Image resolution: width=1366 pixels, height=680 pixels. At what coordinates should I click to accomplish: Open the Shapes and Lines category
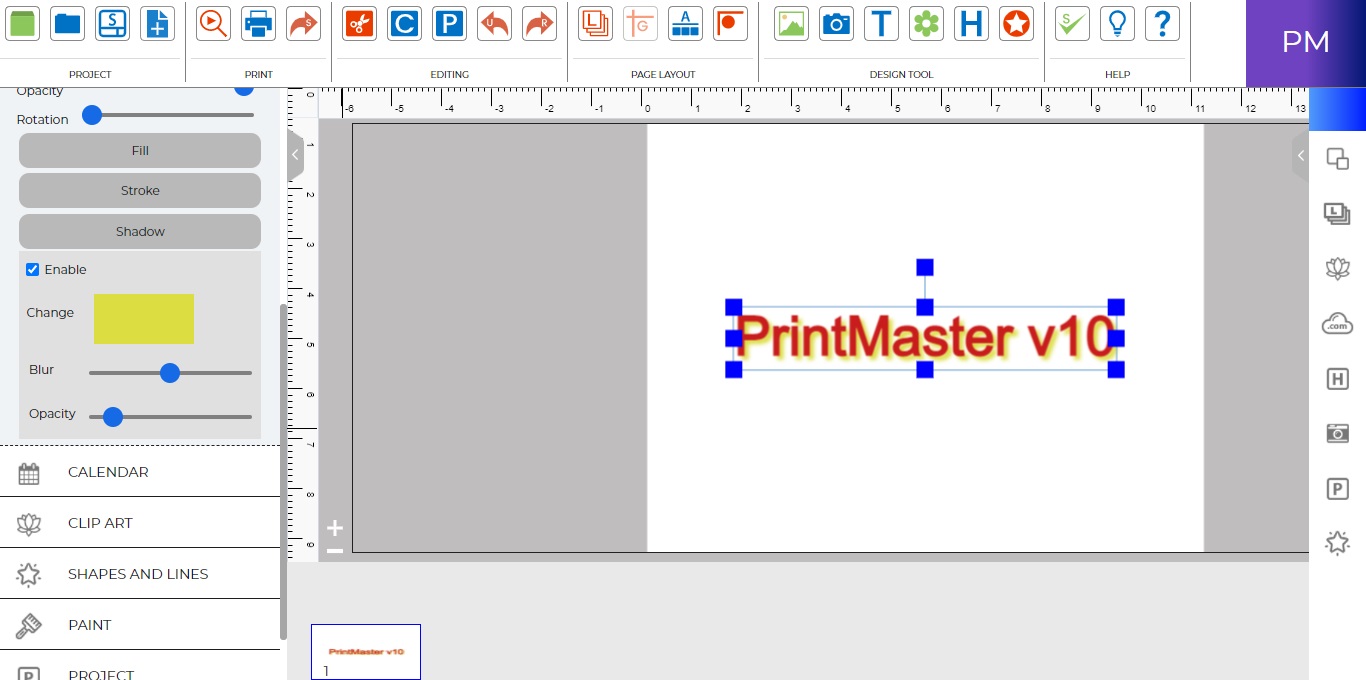point(140,574)
